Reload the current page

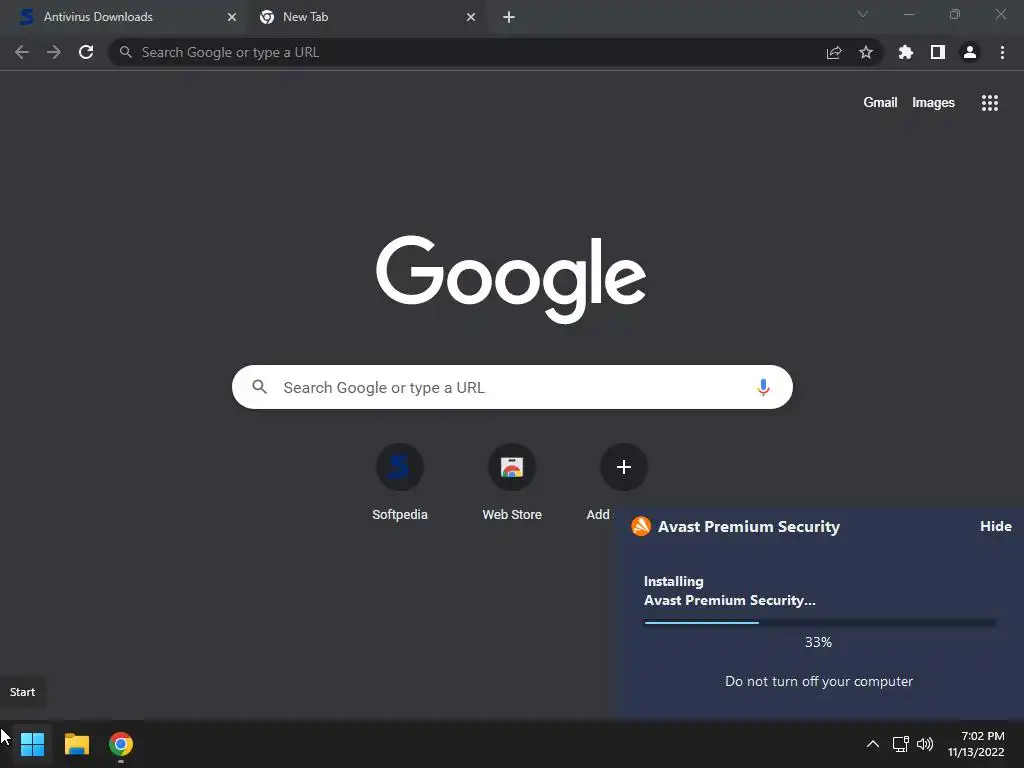(x=86, y=52)
